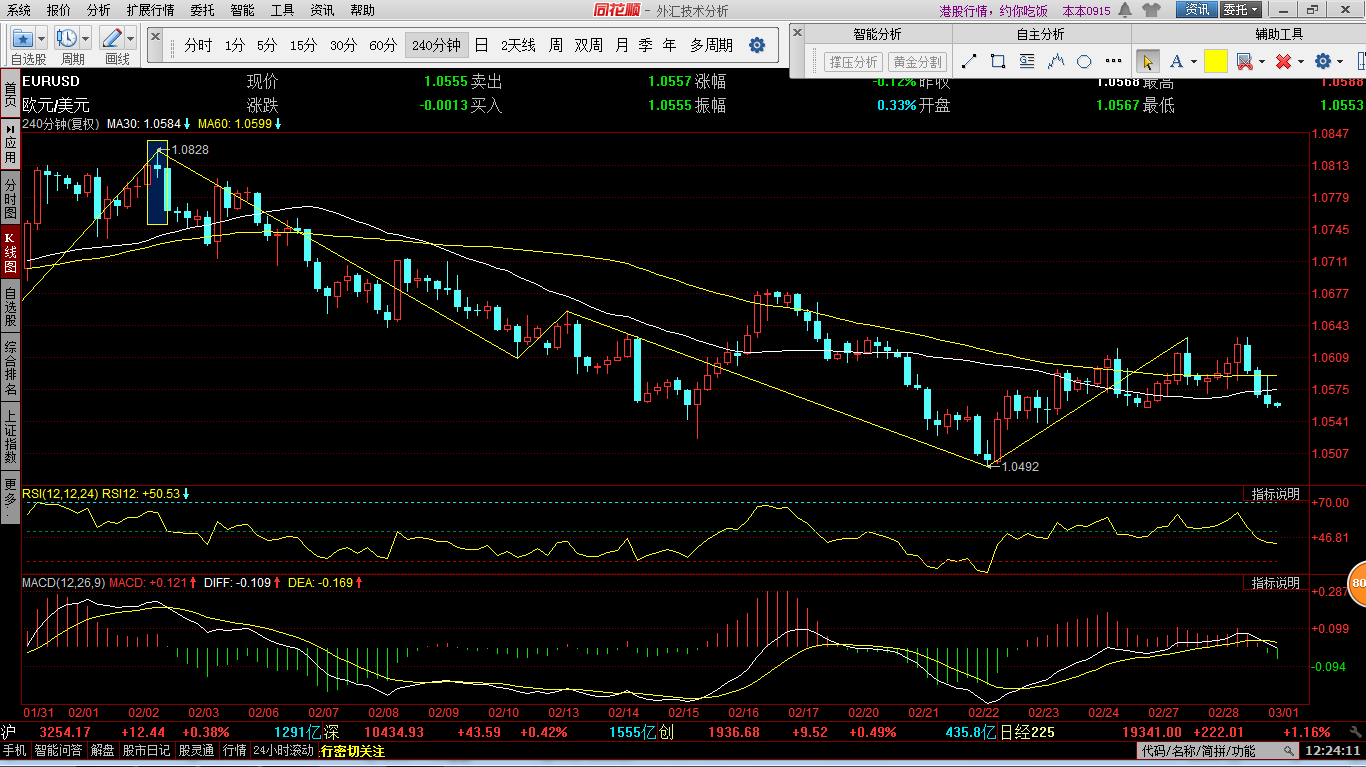Open the blue gear in 辅助工具

(x=1323, y=61)
